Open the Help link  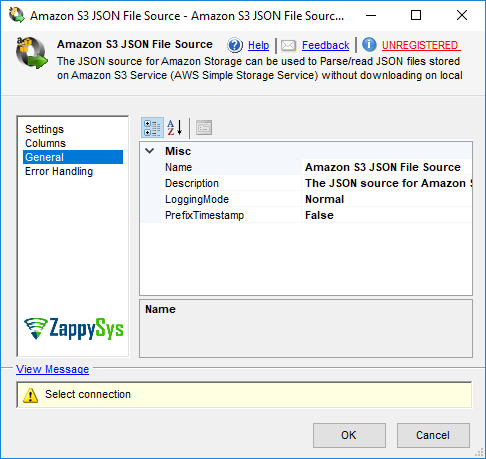258,45
